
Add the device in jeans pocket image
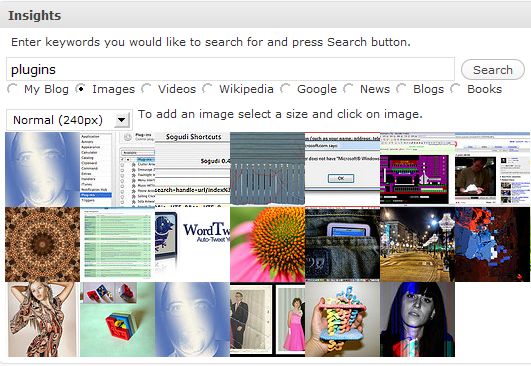coord(342,244)
